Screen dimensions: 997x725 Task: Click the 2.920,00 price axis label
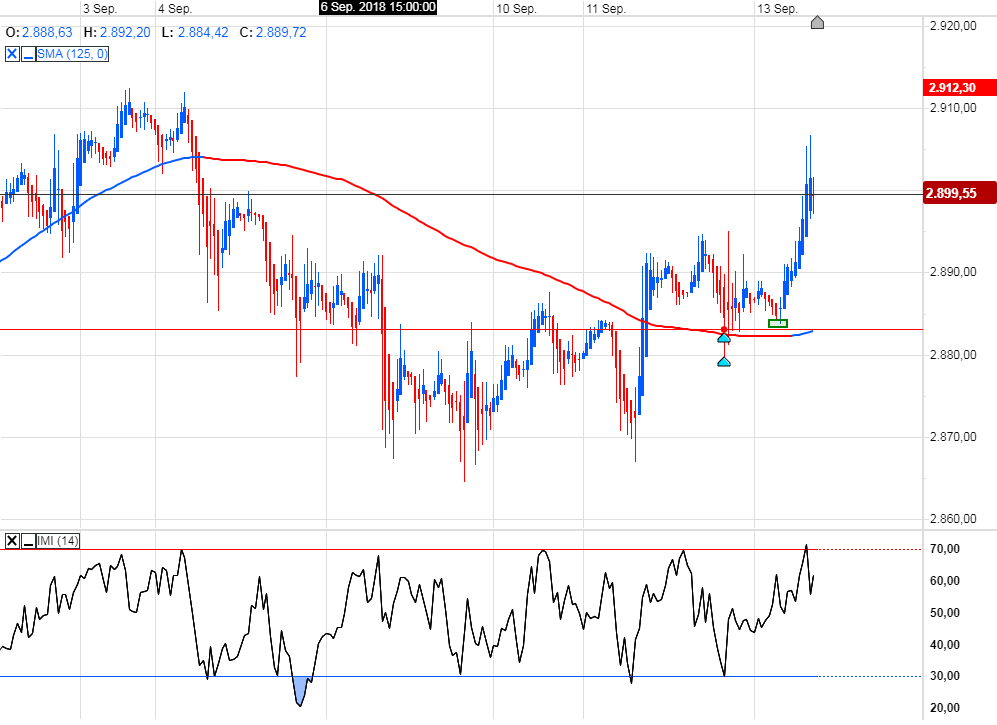click(x=952, y=26)
